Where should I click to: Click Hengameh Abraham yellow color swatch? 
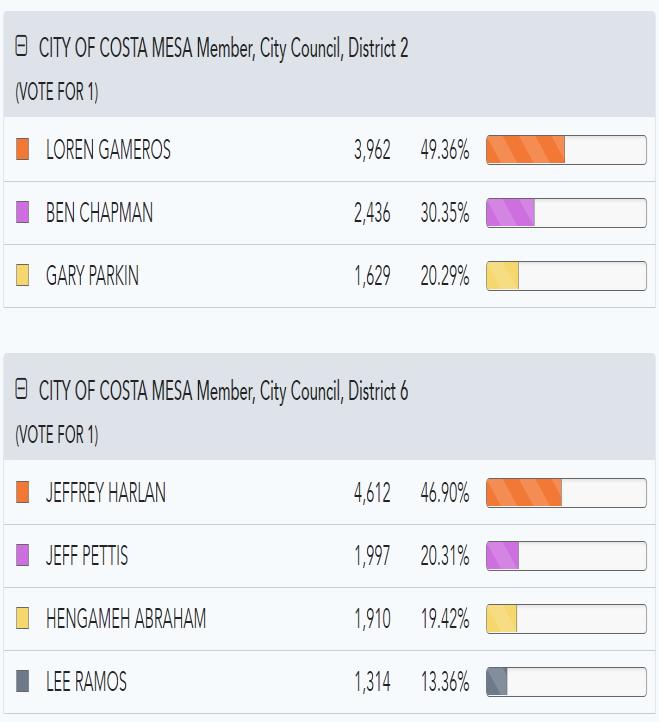[x=23, y=619]
